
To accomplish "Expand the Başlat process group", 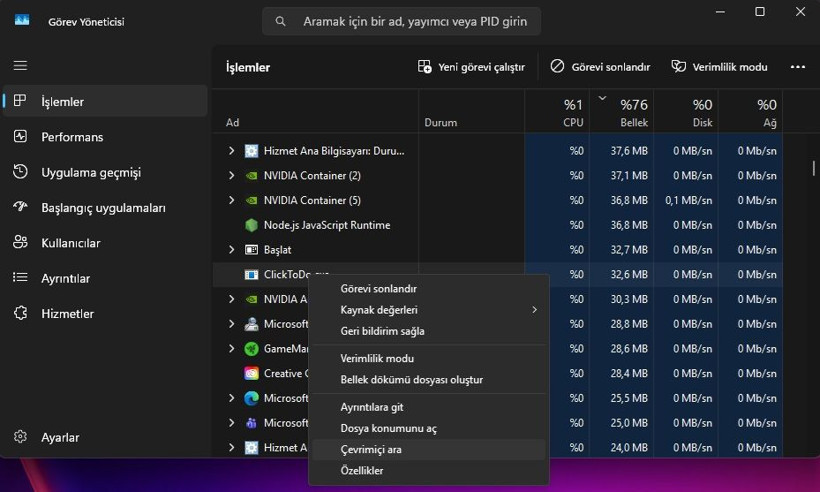I will point(231,250).
